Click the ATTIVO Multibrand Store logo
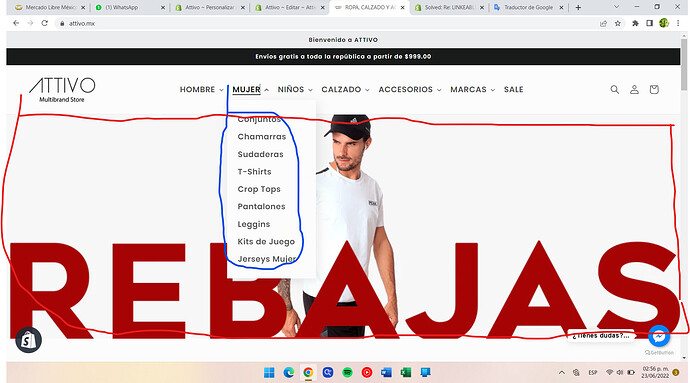Viewport: 690px width, 383px height. tap(62, 90)
